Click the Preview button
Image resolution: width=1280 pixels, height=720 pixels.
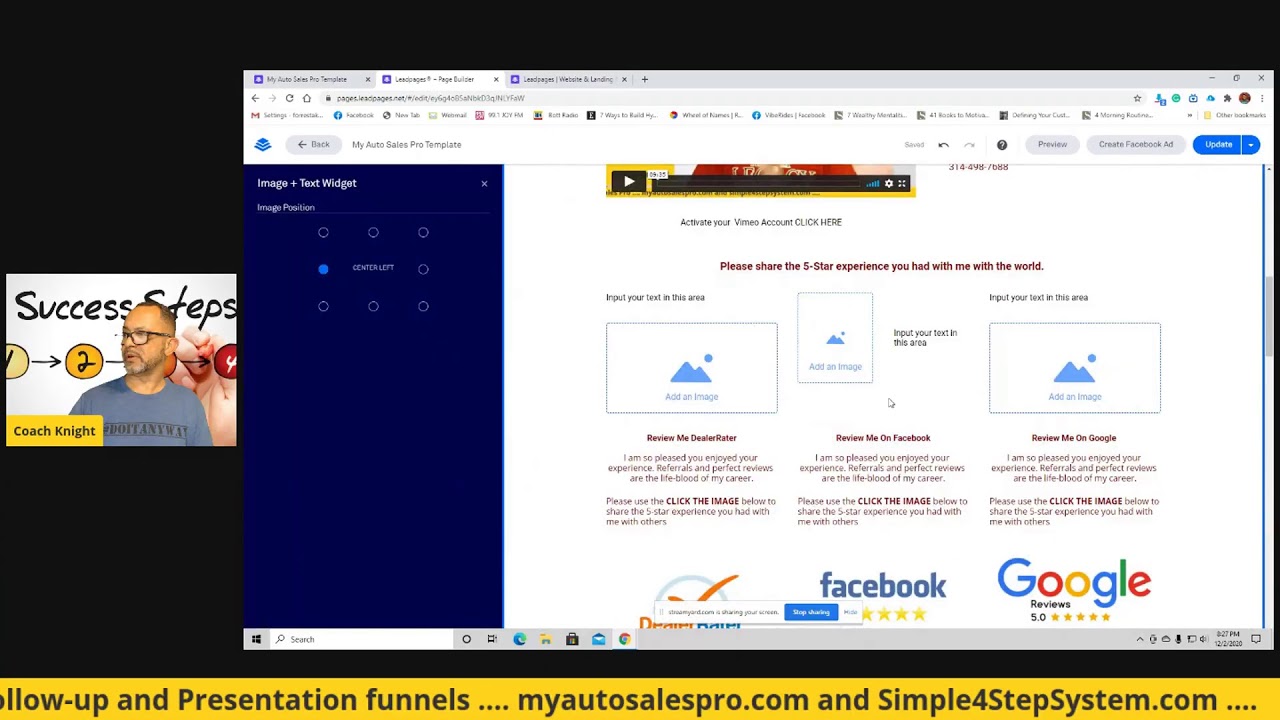click(1052, 144)
